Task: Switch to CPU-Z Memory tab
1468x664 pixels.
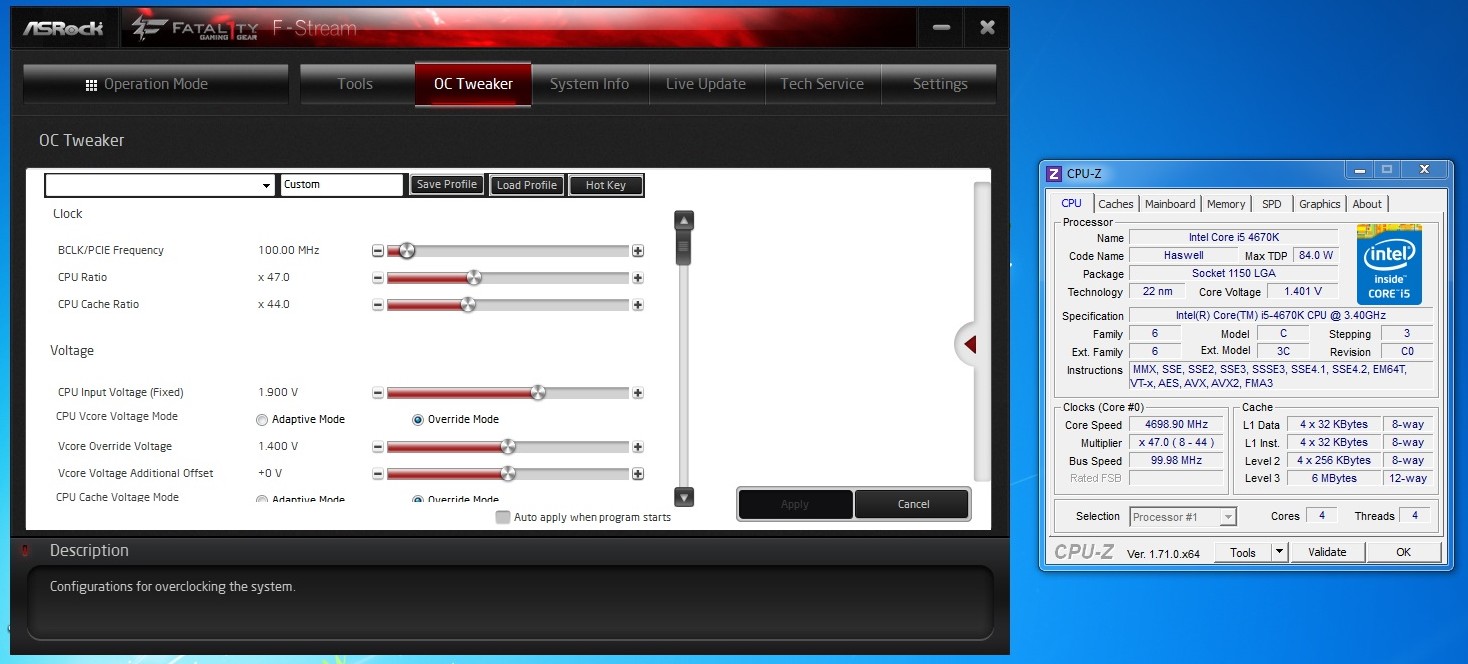Action: [x=1226, y=204]
